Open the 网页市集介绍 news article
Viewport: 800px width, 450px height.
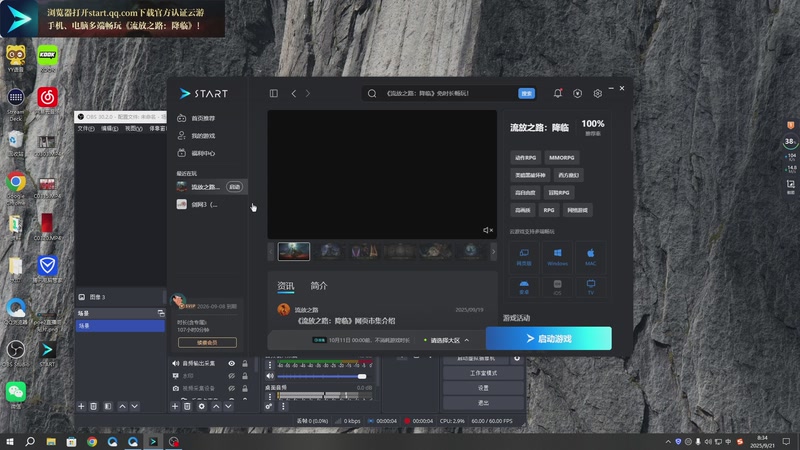pos(346,321)
